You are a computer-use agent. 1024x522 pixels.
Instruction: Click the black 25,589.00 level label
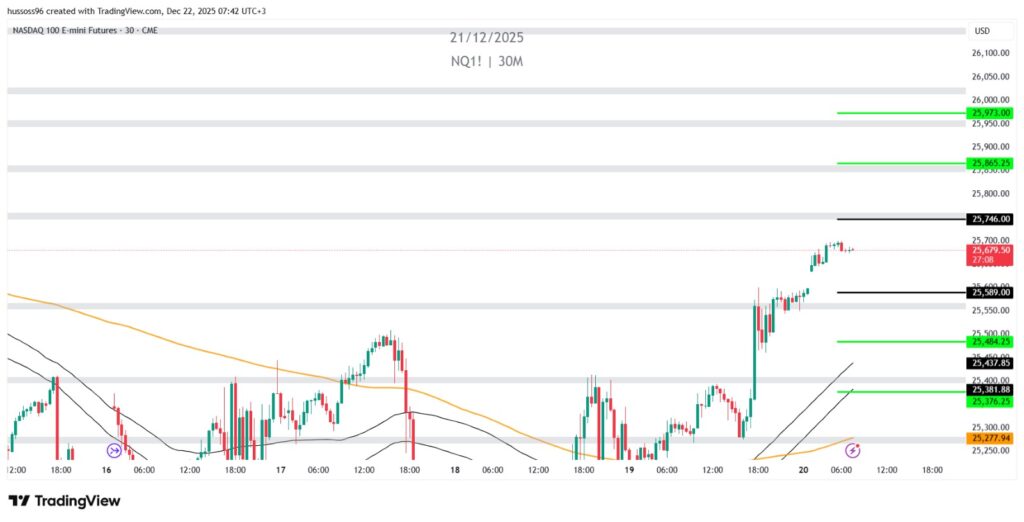tap(990, 292)
